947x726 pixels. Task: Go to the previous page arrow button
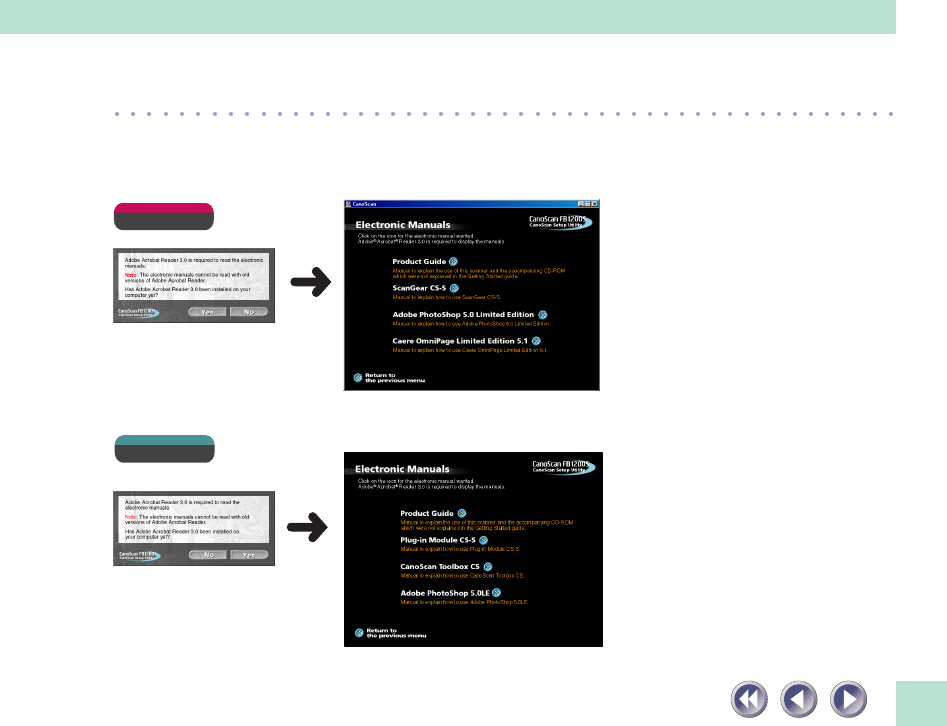tap(798, 699)
